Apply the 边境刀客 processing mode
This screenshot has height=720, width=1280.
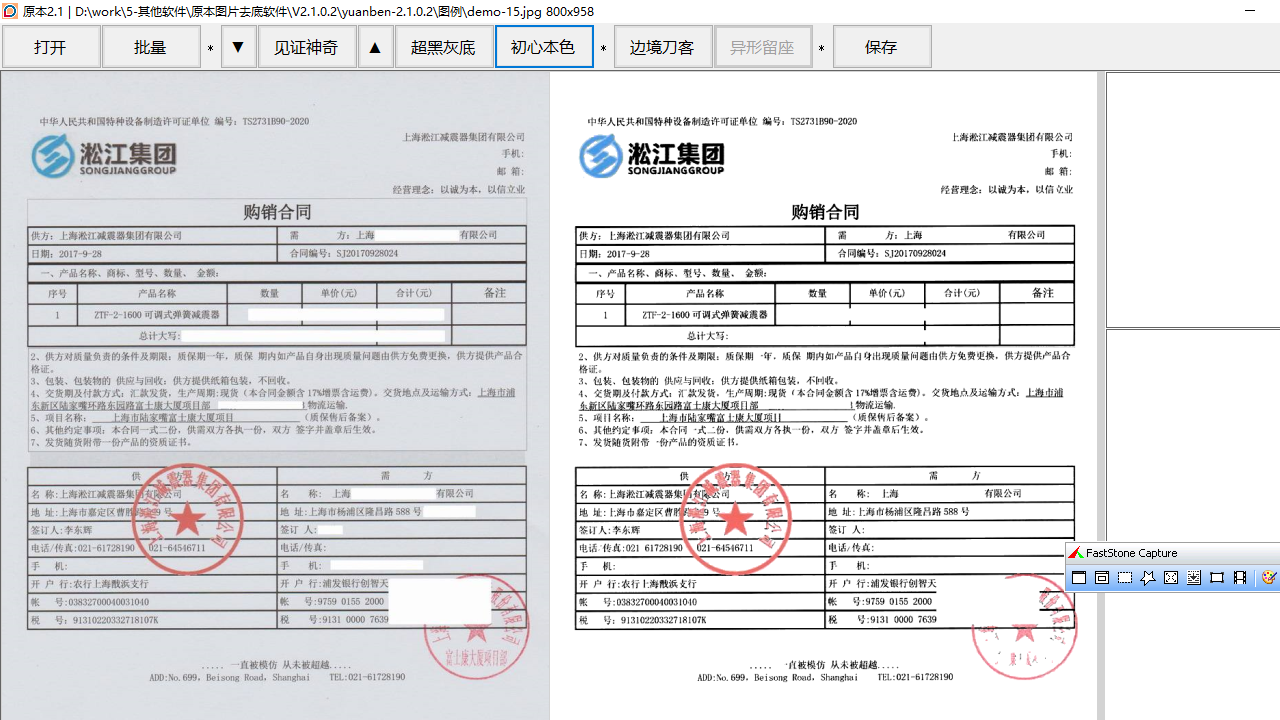[662, 46]
